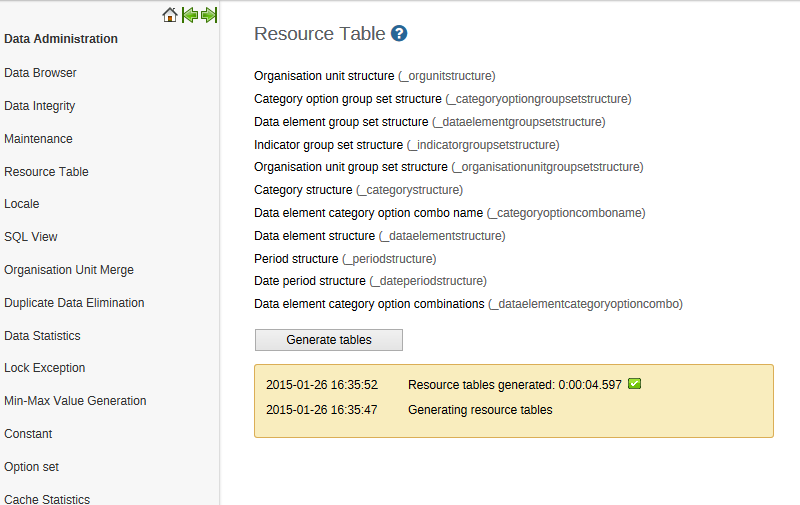Open Data Statistics page
This screenshot has width=800, height=505.
(42, 336)
